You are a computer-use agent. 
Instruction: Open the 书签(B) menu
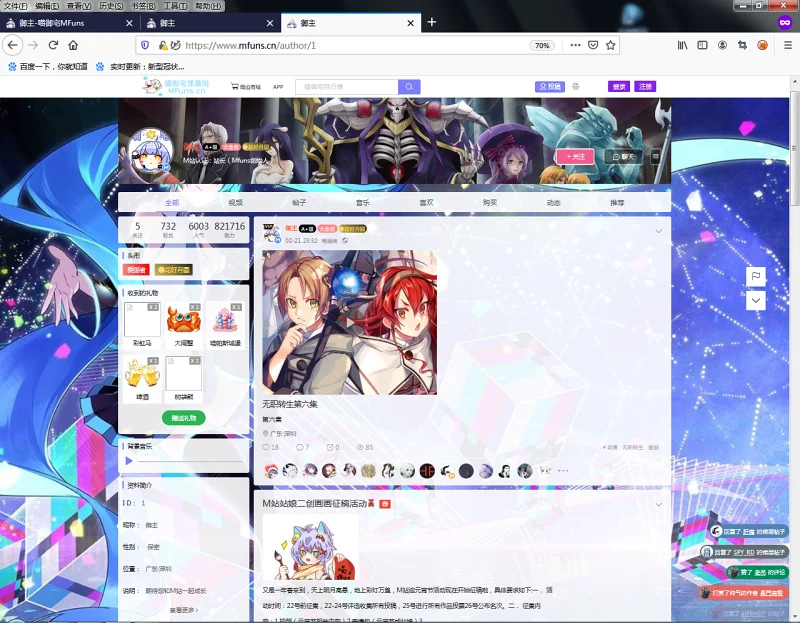pos(143,6)
